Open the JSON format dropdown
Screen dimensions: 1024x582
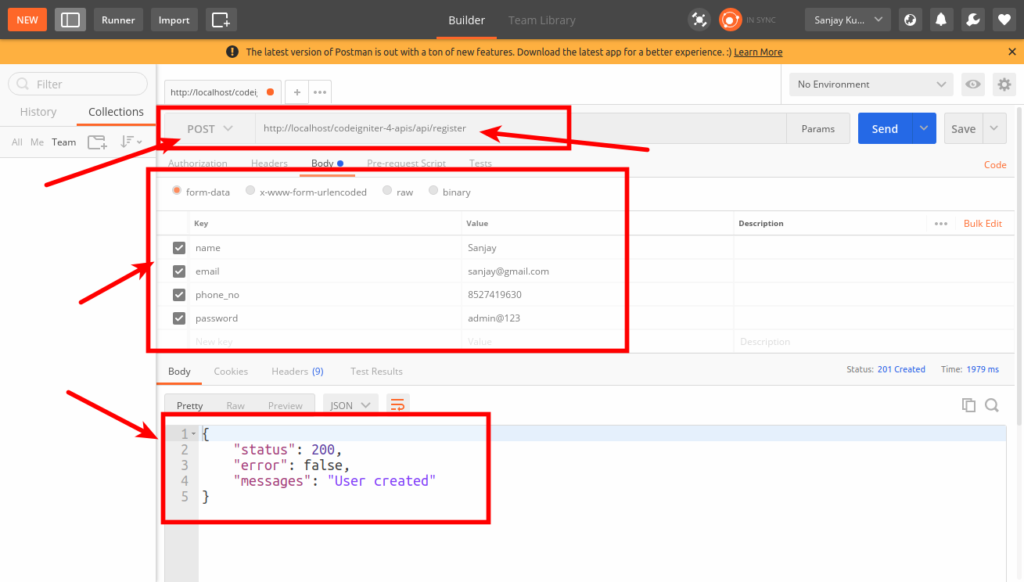pos(351,405)
